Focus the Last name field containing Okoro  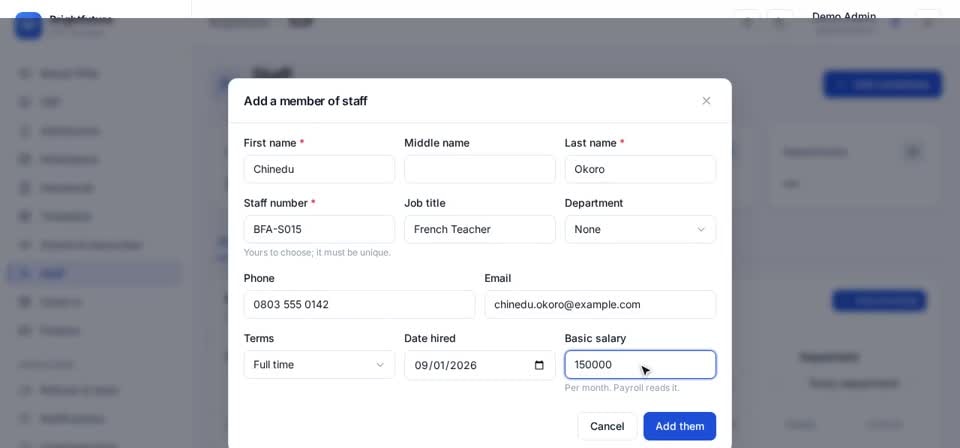[x=640, y=169]
